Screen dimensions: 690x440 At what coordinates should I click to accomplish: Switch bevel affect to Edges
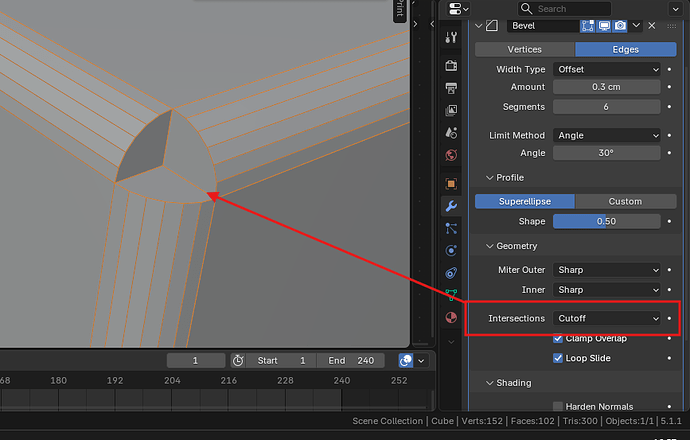pyautogui.click(x=625, y=49)
